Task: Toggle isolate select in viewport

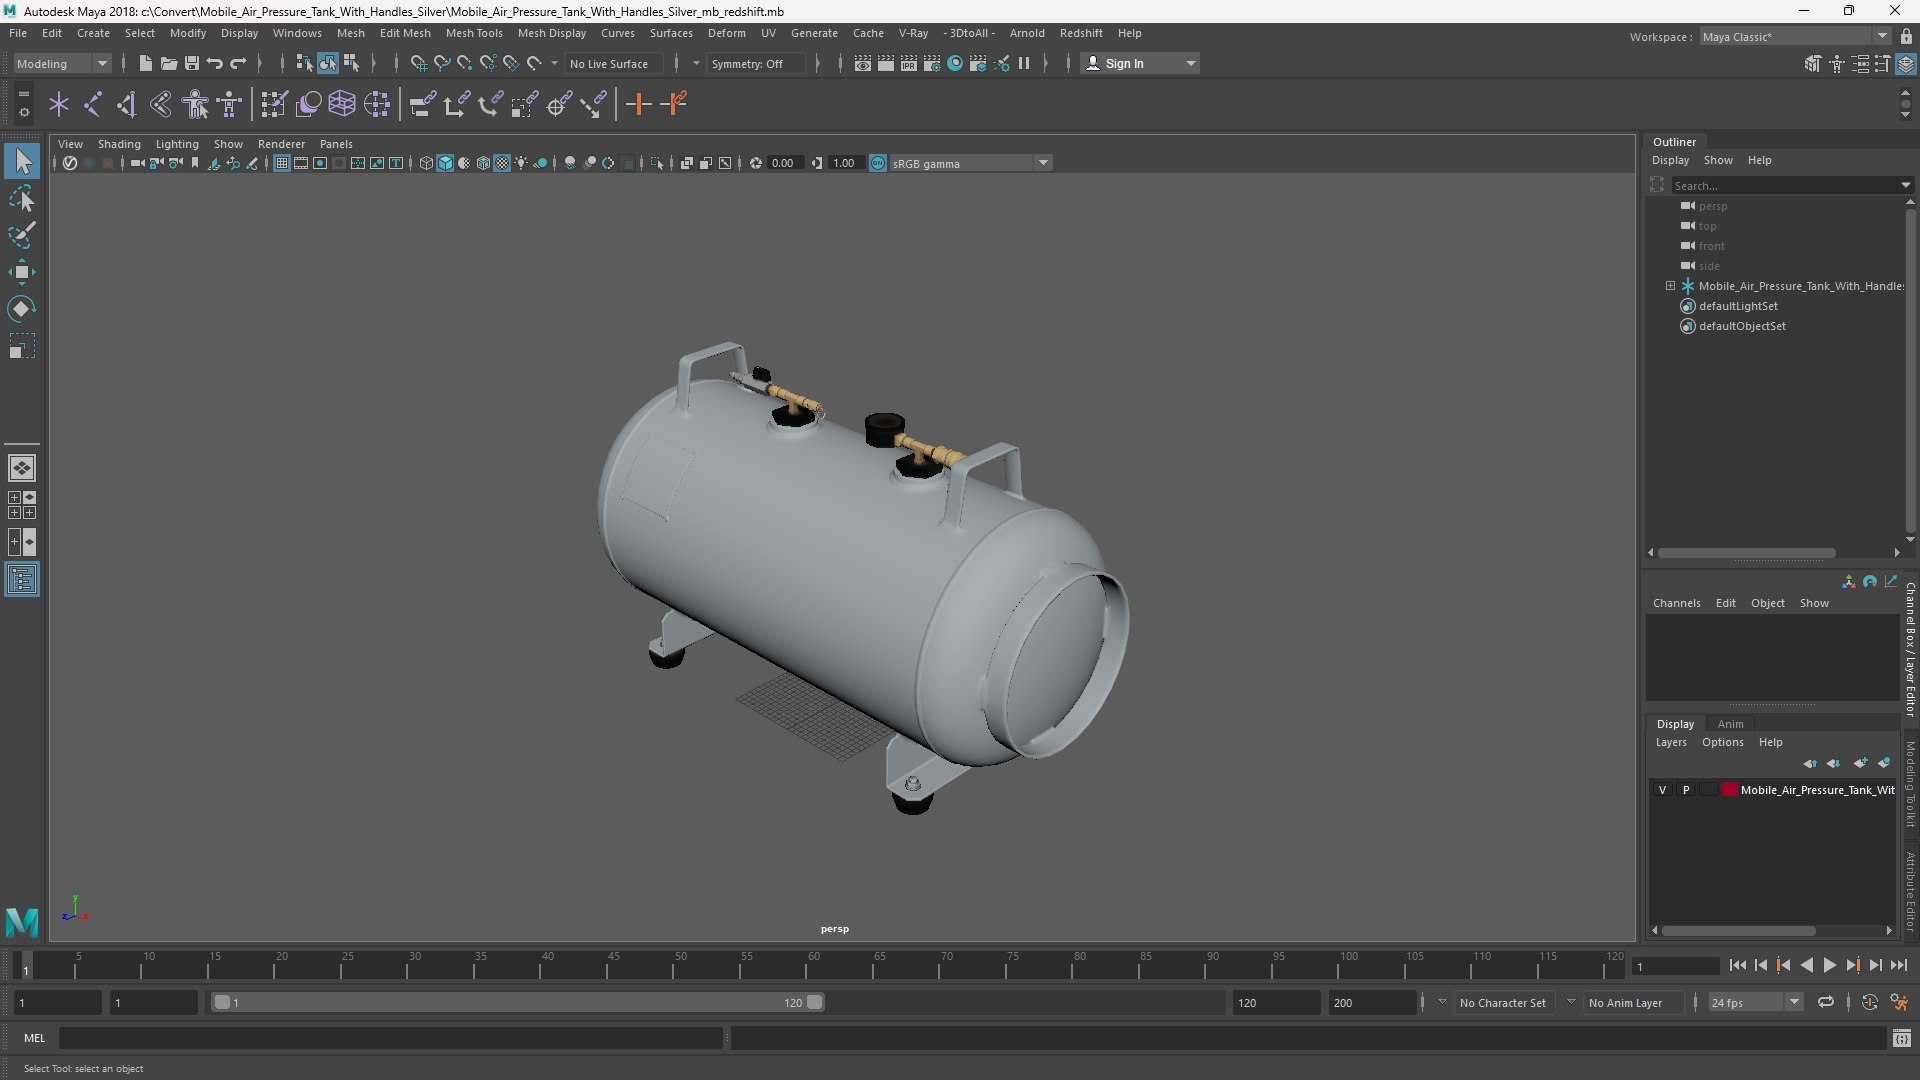Action: pyautogui.click(x=656, y=163)
